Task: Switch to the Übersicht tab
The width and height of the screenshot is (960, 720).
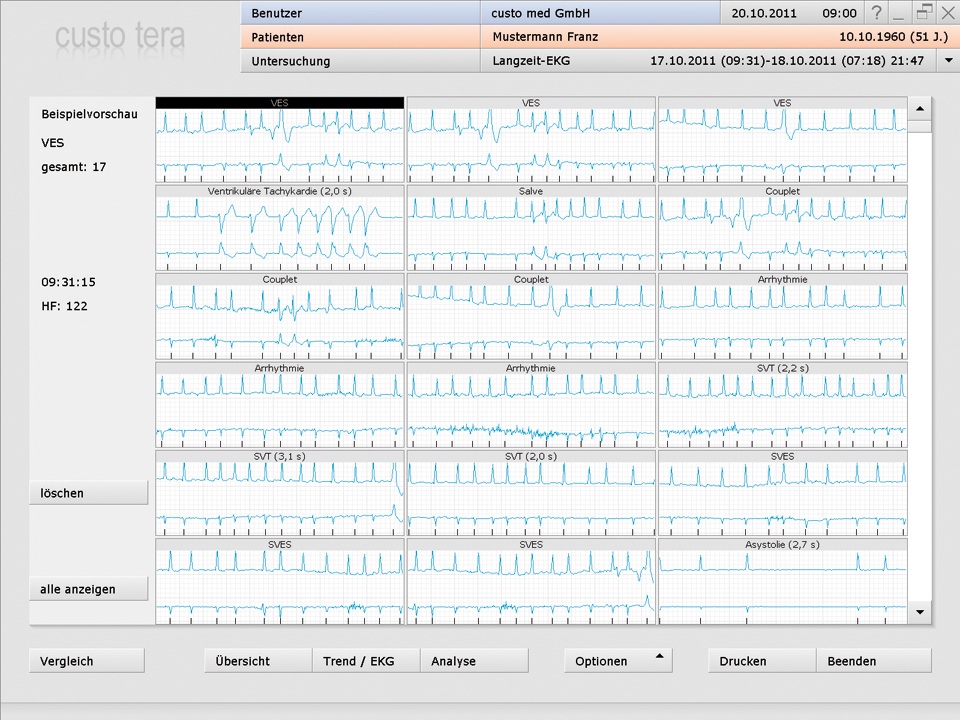Action: click(258, 661)
